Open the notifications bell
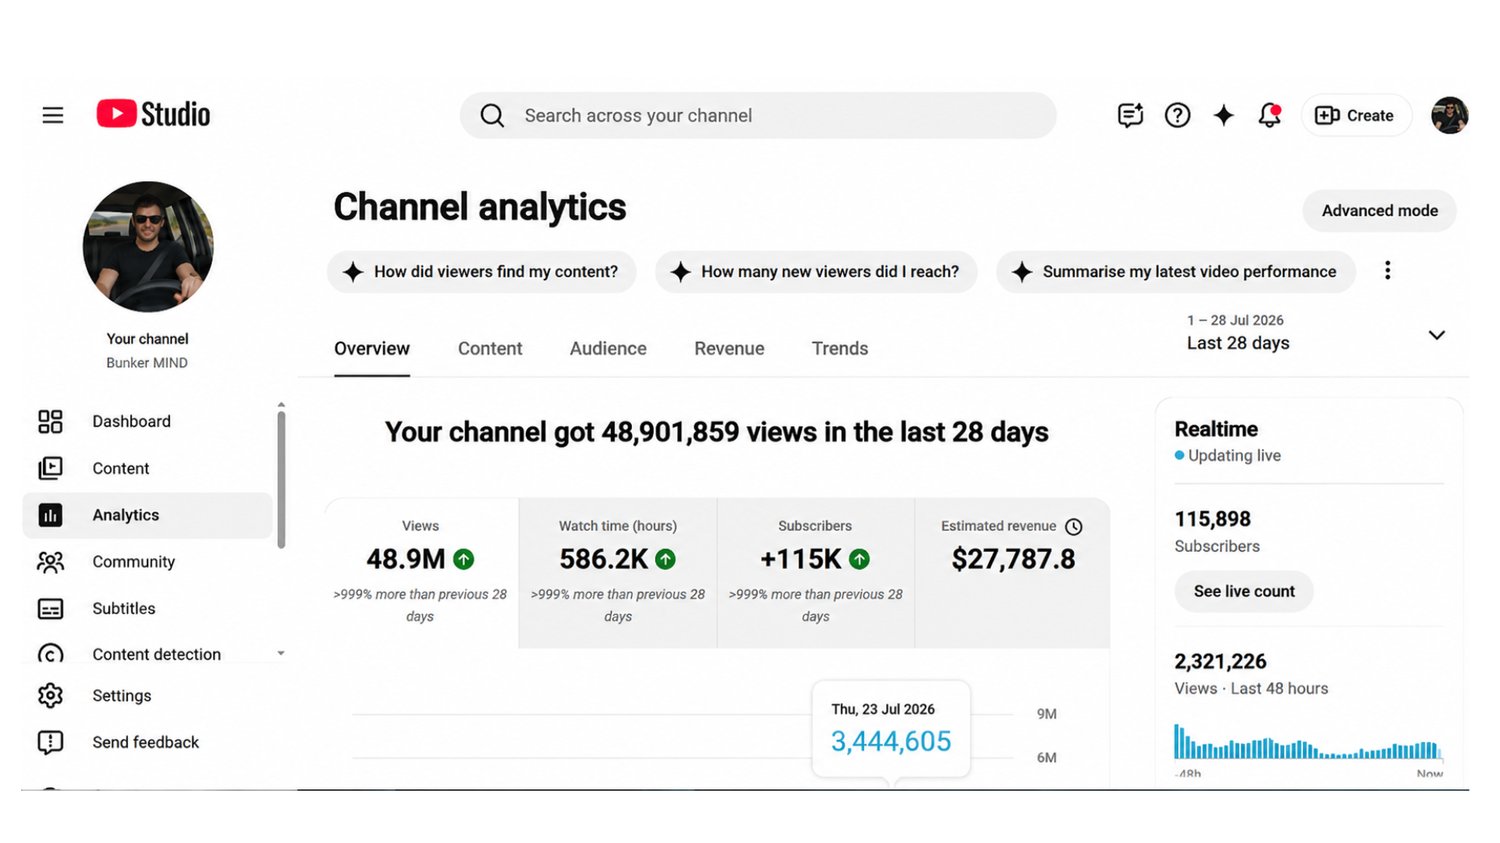This screenshot has height=843, width=1500. tap(1270, 115)
